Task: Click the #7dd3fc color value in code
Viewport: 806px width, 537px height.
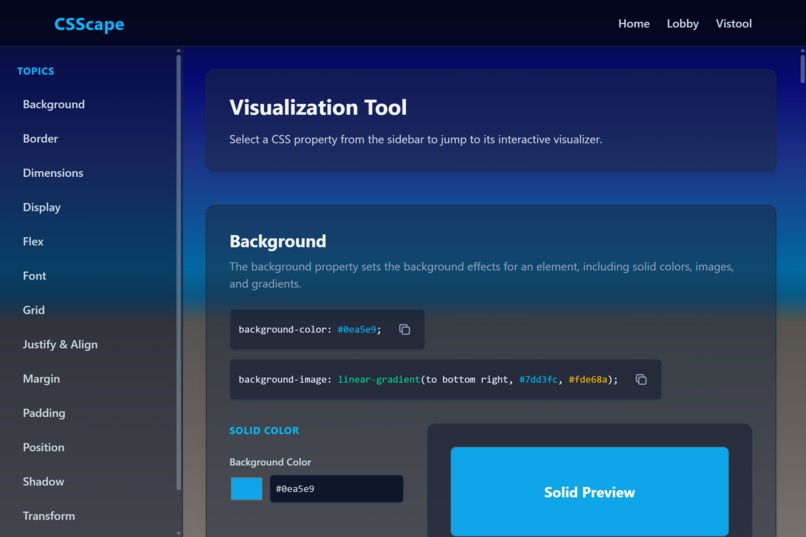Action: [x=538, y=380]
